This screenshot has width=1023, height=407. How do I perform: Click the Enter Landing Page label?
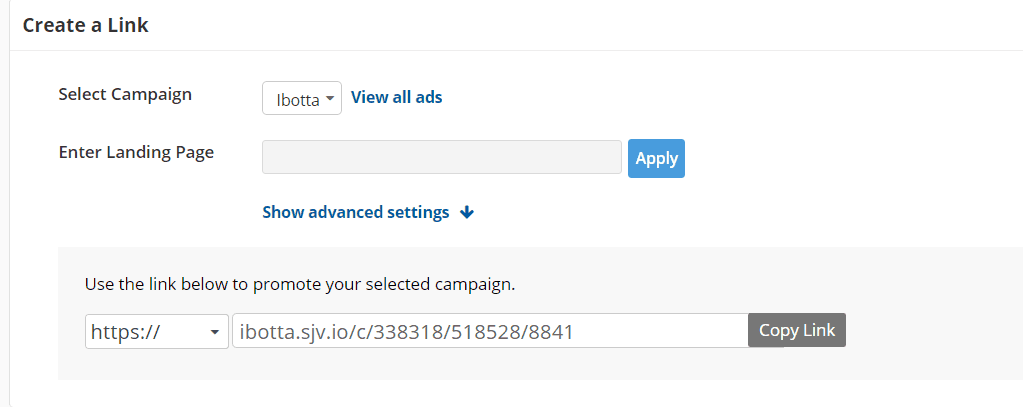(136, 153)
